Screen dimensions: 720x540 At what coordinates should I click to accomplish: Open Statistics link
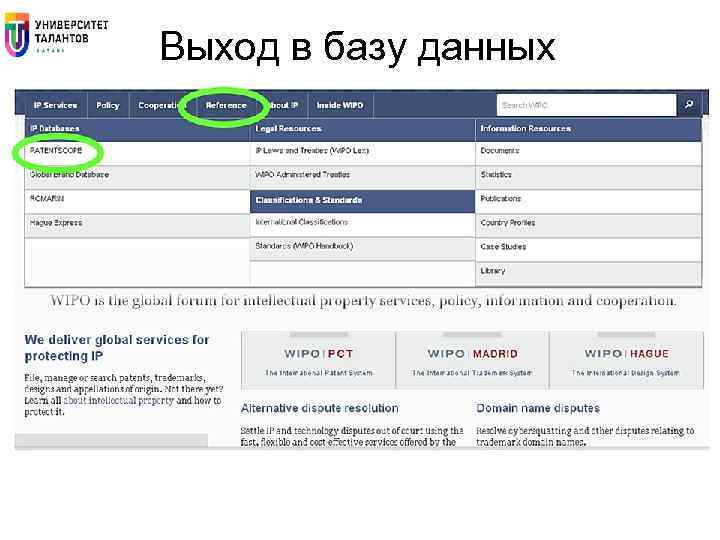[496, 174]
